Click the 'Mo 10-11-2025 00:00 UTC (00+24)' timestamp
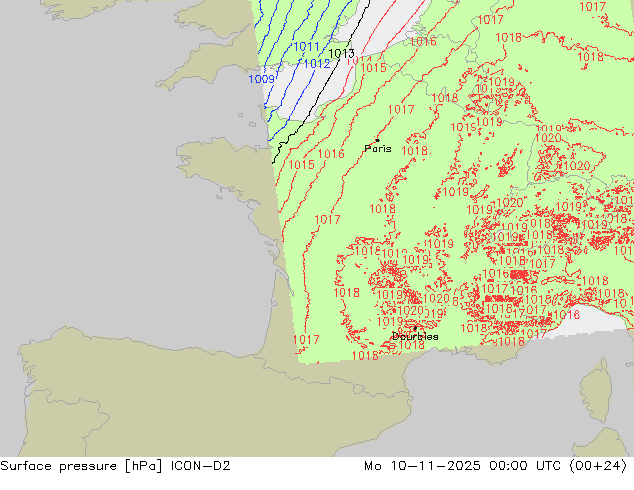 pyautogui.click(x=496, y=466)
